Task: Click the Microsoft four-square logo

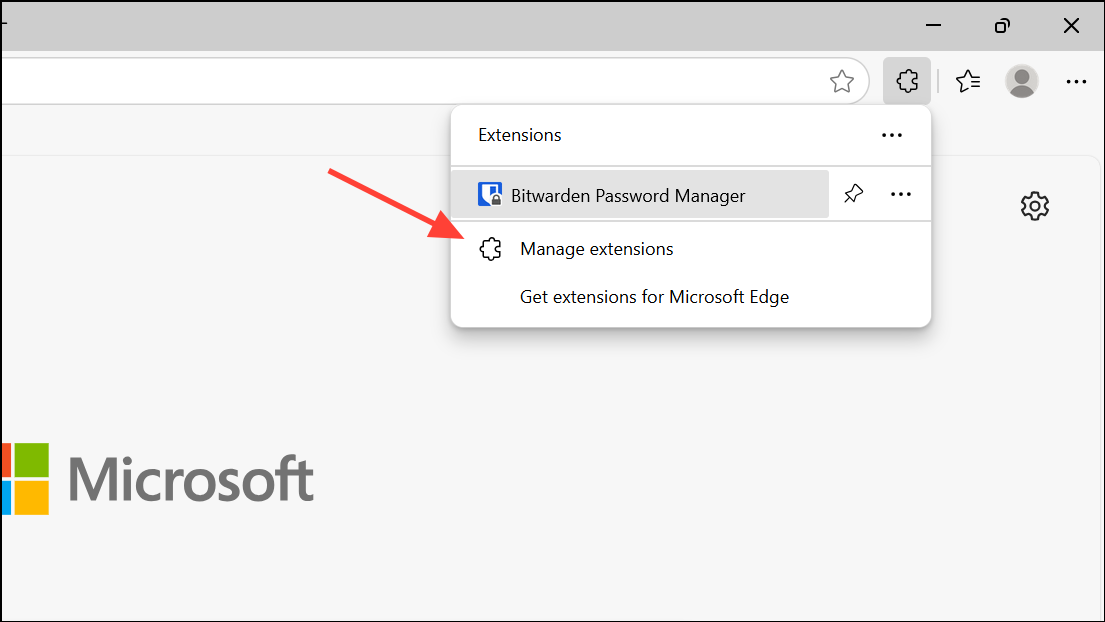Action: (x=25, y=479)
